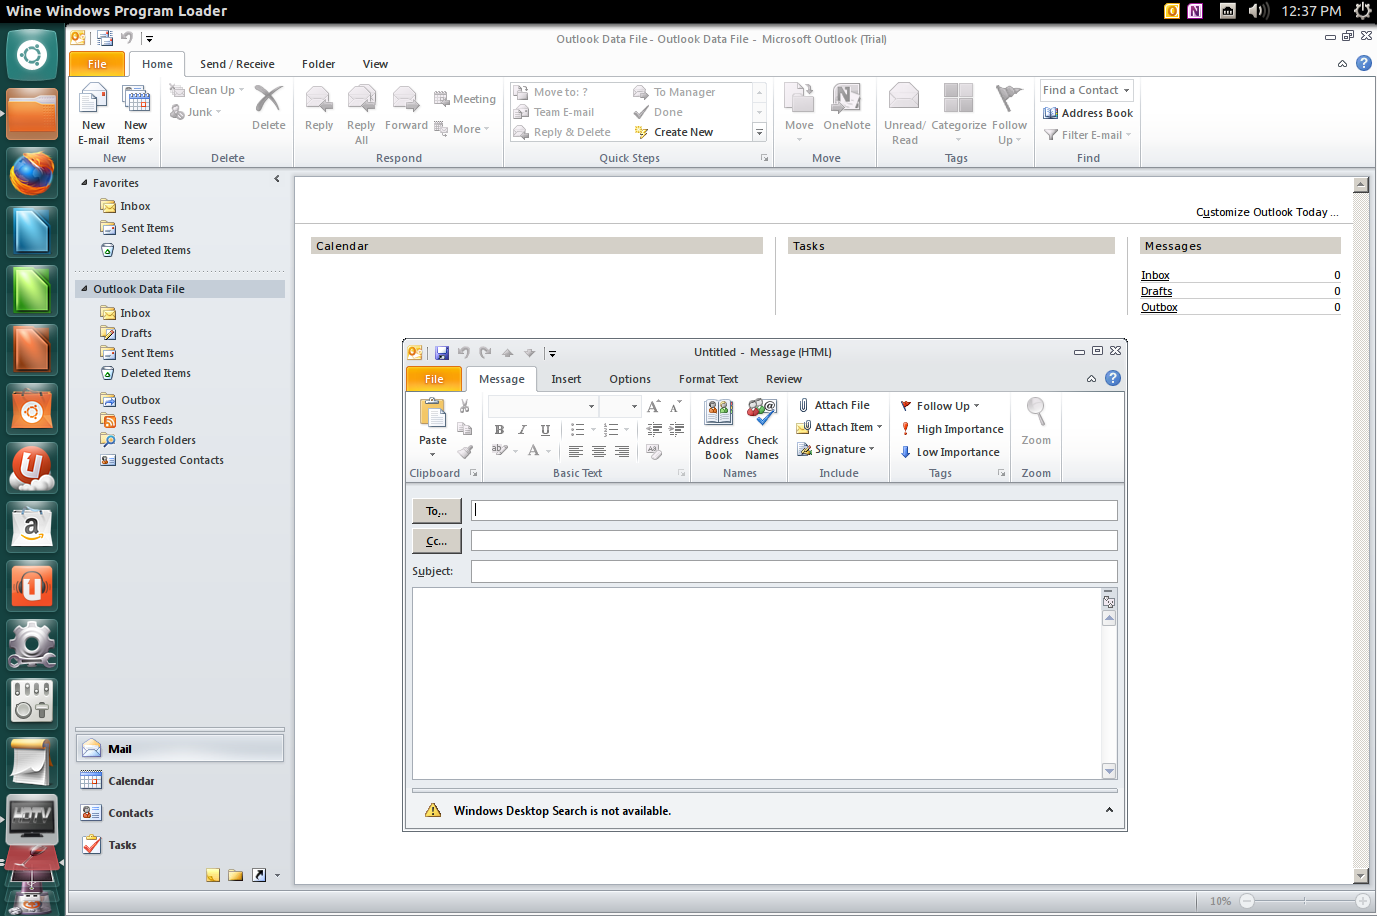Toggle center text alignment

(x=599, y=452)
